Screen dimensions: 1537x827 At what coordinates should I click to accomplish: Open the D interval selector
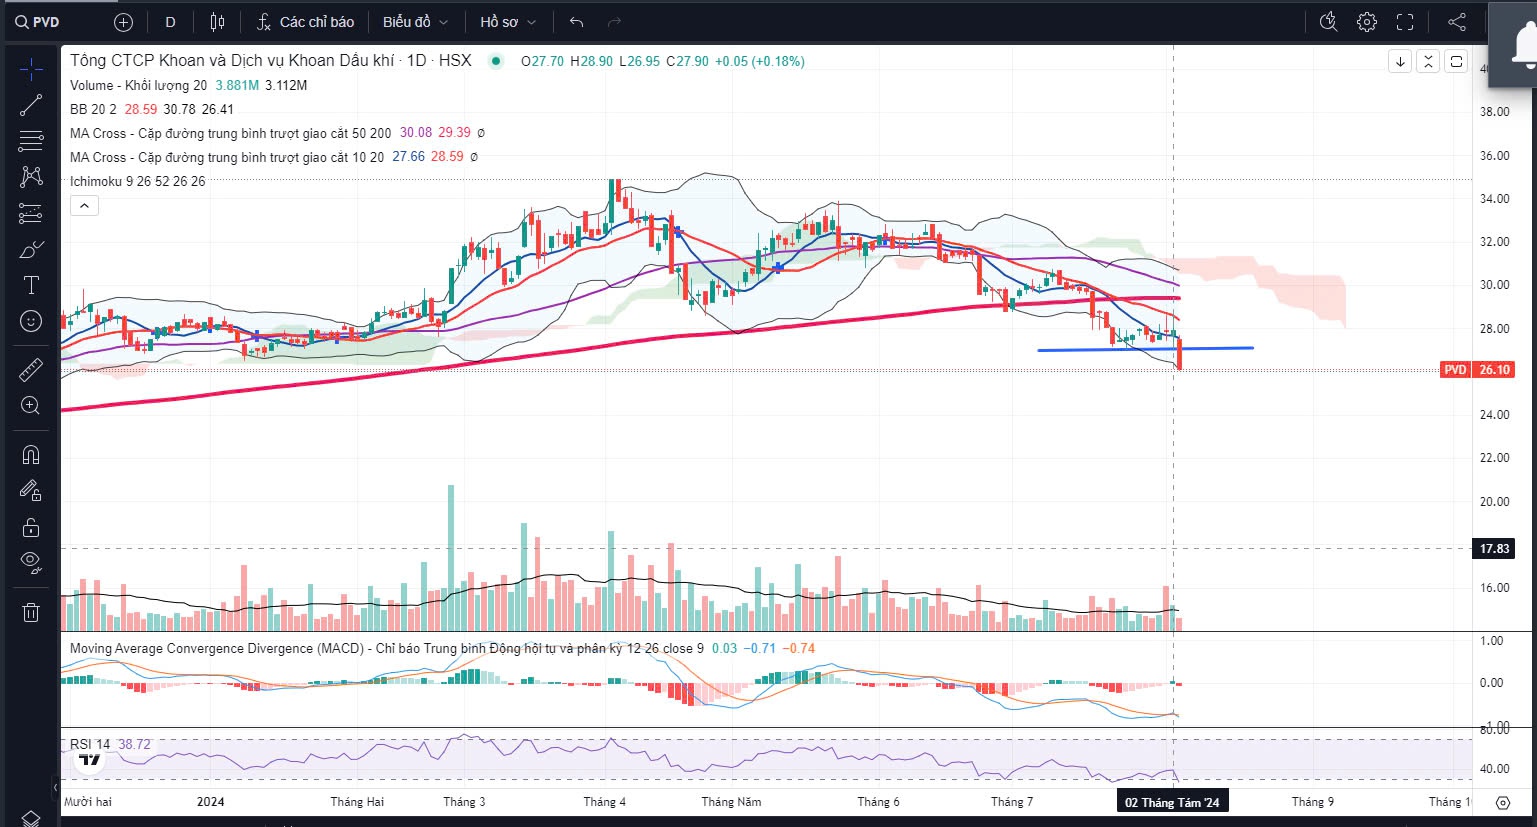pyautogui.click(x=170, y=22)
